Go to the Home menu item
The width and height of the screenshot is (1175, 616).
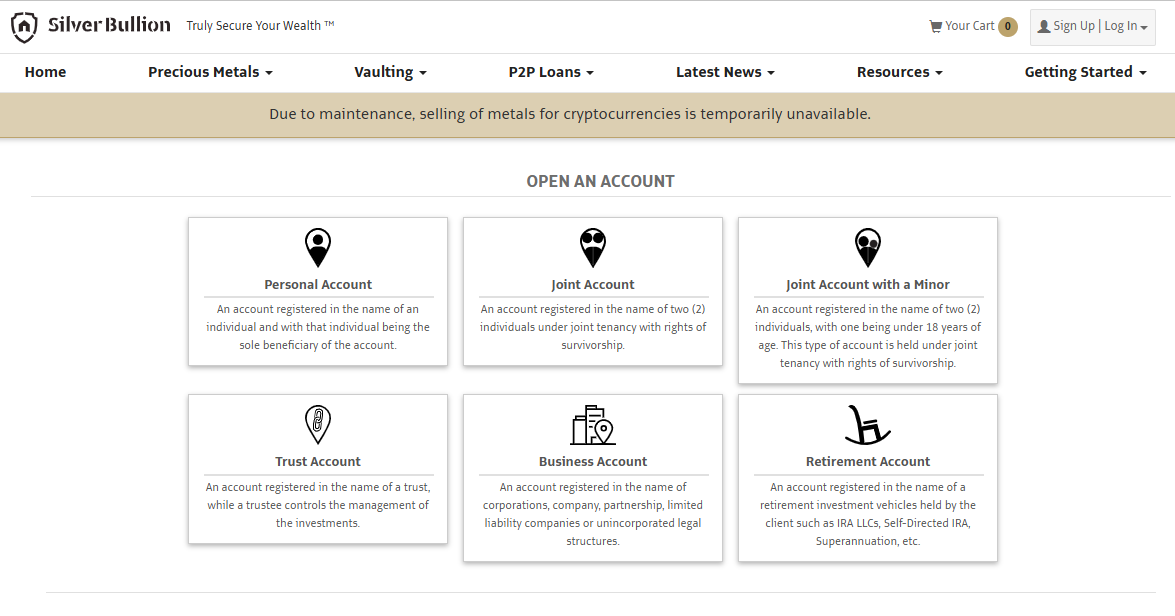coord(45,72)
